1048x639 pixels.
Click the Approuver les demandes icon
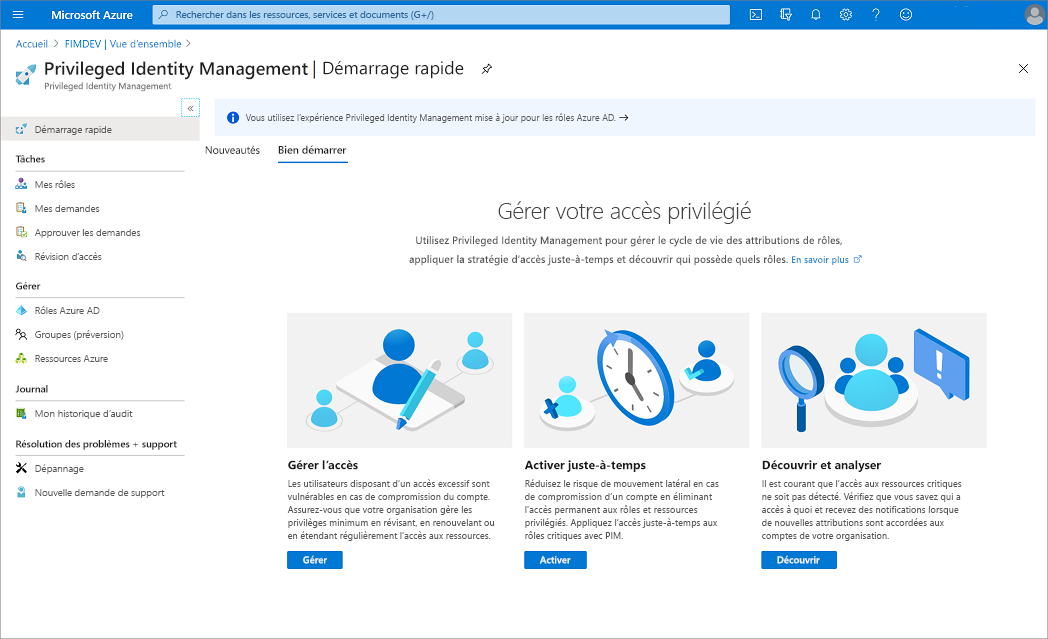coord(21,232)
